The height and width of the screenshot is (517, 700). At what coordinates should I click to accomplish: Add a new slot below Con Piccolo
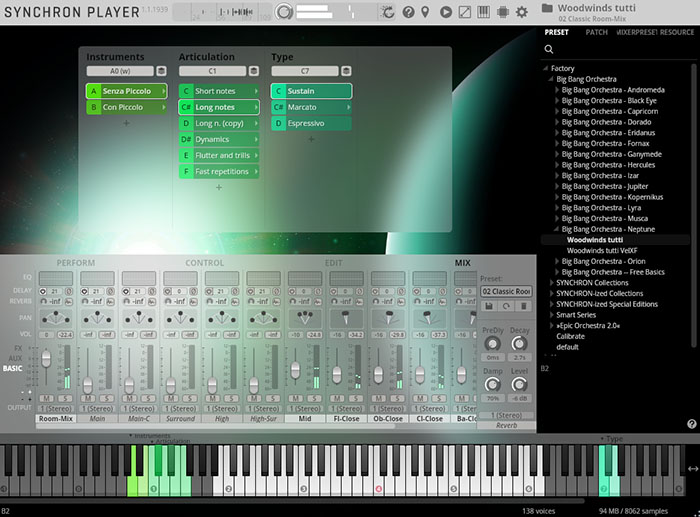[x=126, y=123]
